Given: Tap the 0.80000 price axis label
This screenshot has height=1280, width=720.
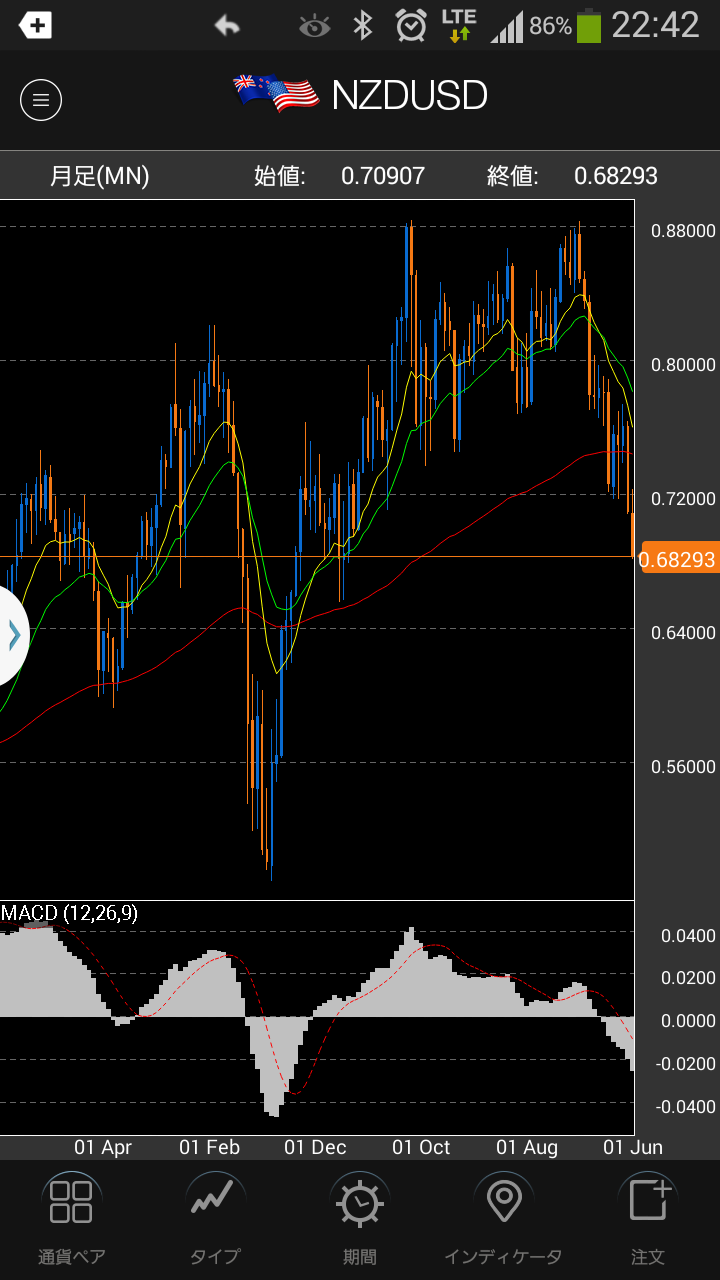Looking at the screenshot, I should 683,365.
